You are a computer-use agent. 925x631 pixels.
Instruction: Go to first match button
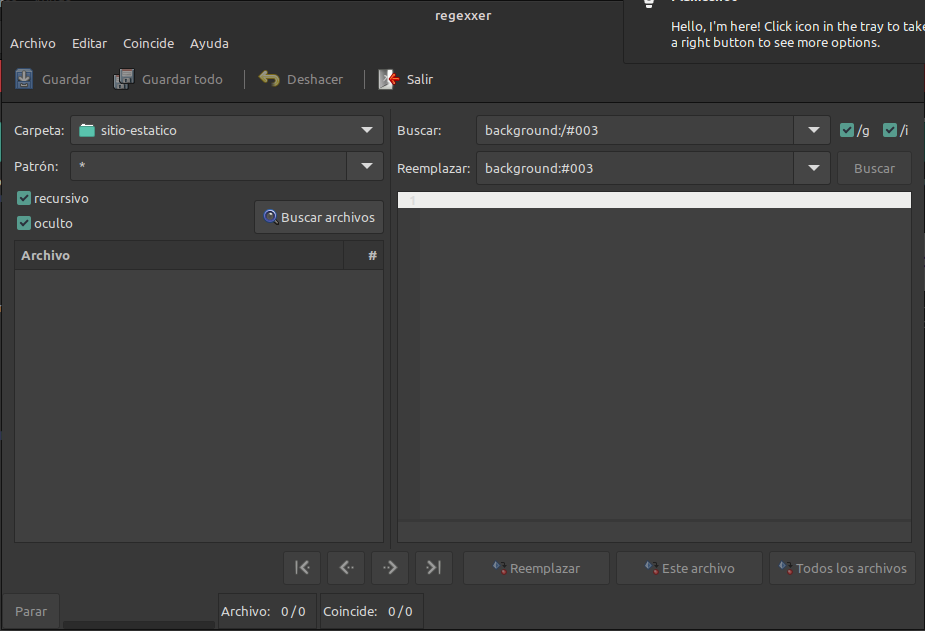click(302, 568)
